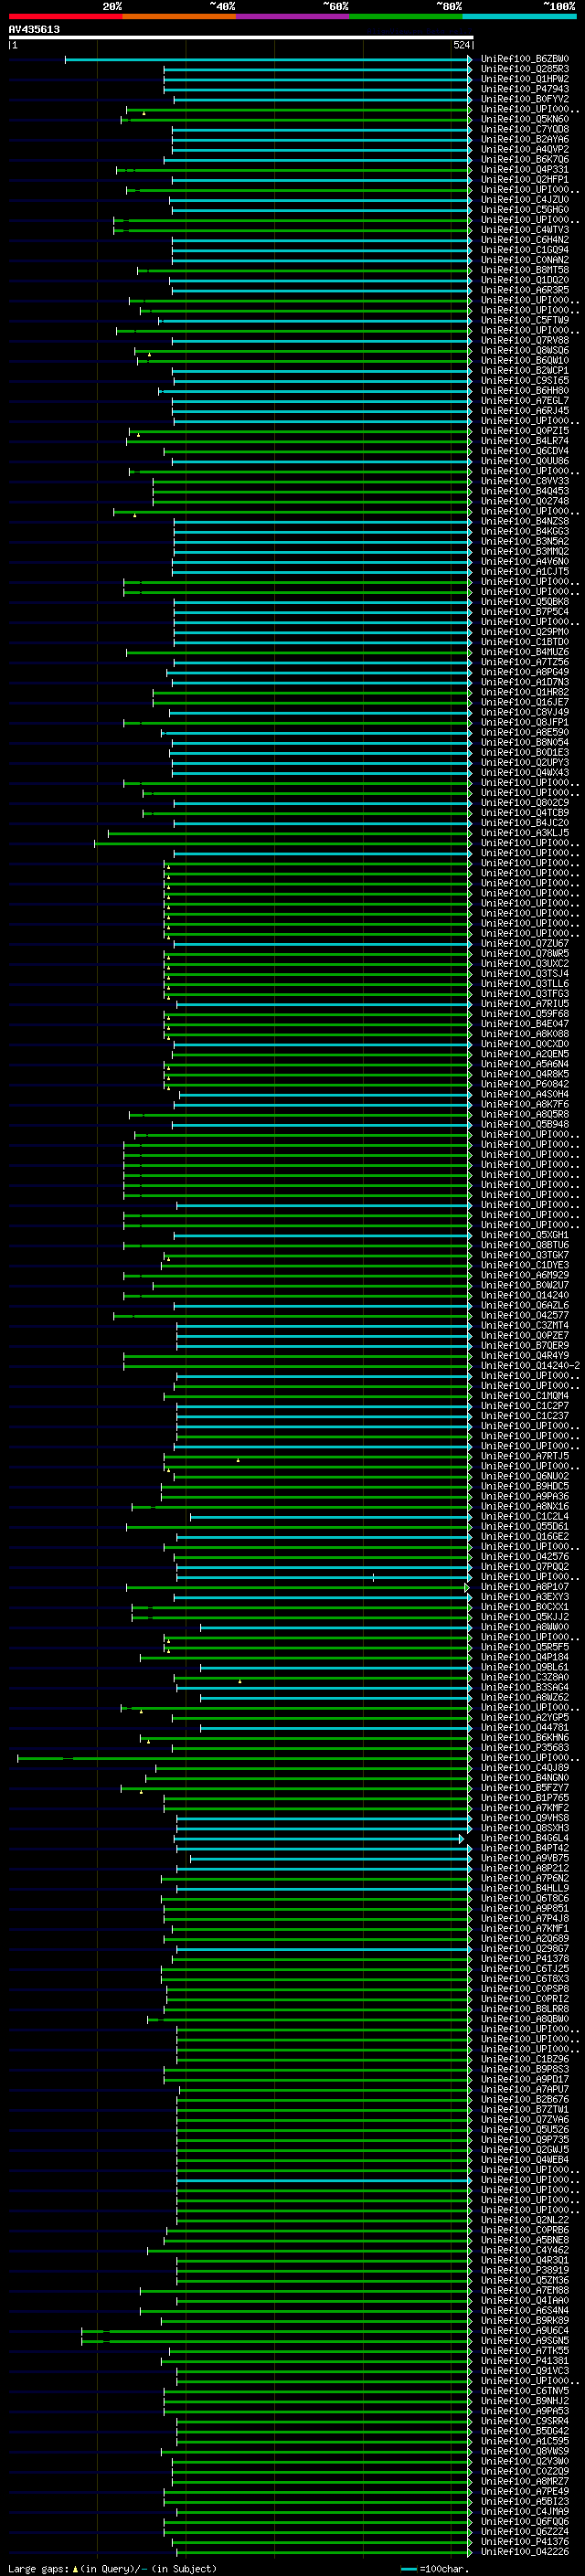
Task: Click the UniRef100_C3ZMT4 hit
Action: tap(525, 1325)
